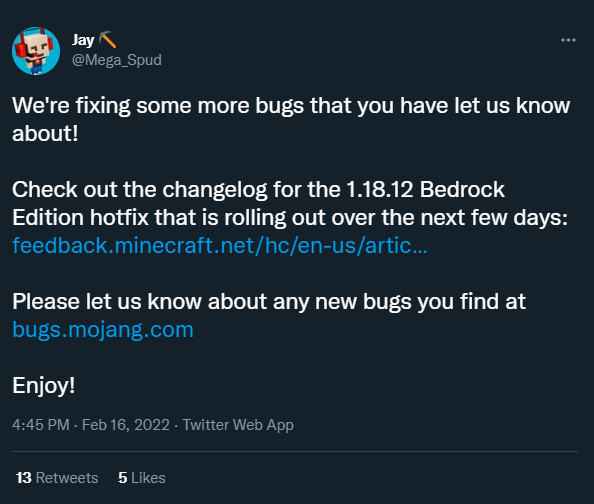Click the display name Jay
This screenshot has height=504, width=594.
[x=83, y=40]
